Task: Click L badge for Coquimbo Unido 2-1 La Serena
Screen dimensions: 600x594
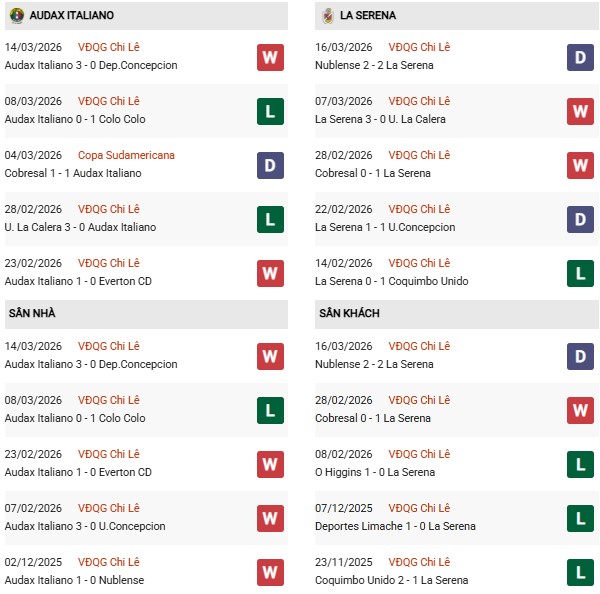Action: coord(580,572)
